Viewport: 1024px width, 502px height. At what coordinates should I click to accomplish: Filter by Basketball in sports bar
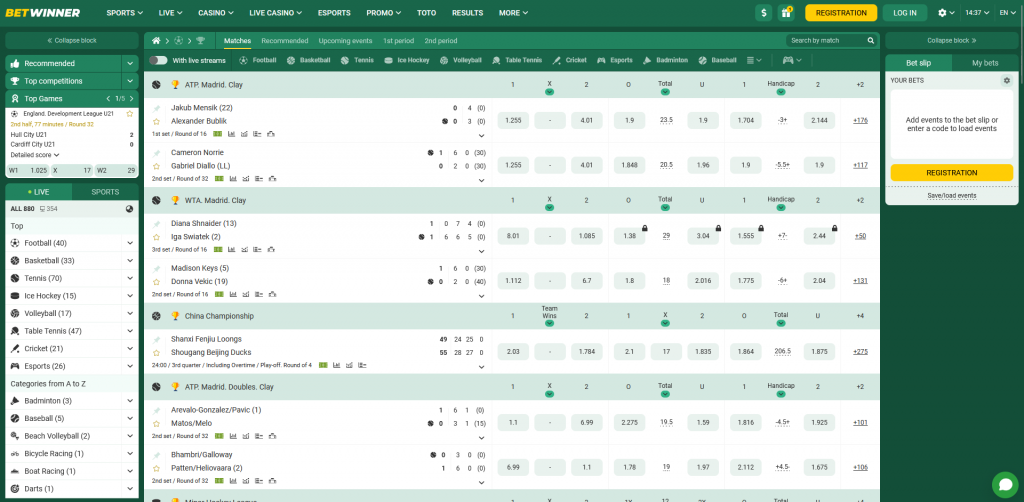308,60
